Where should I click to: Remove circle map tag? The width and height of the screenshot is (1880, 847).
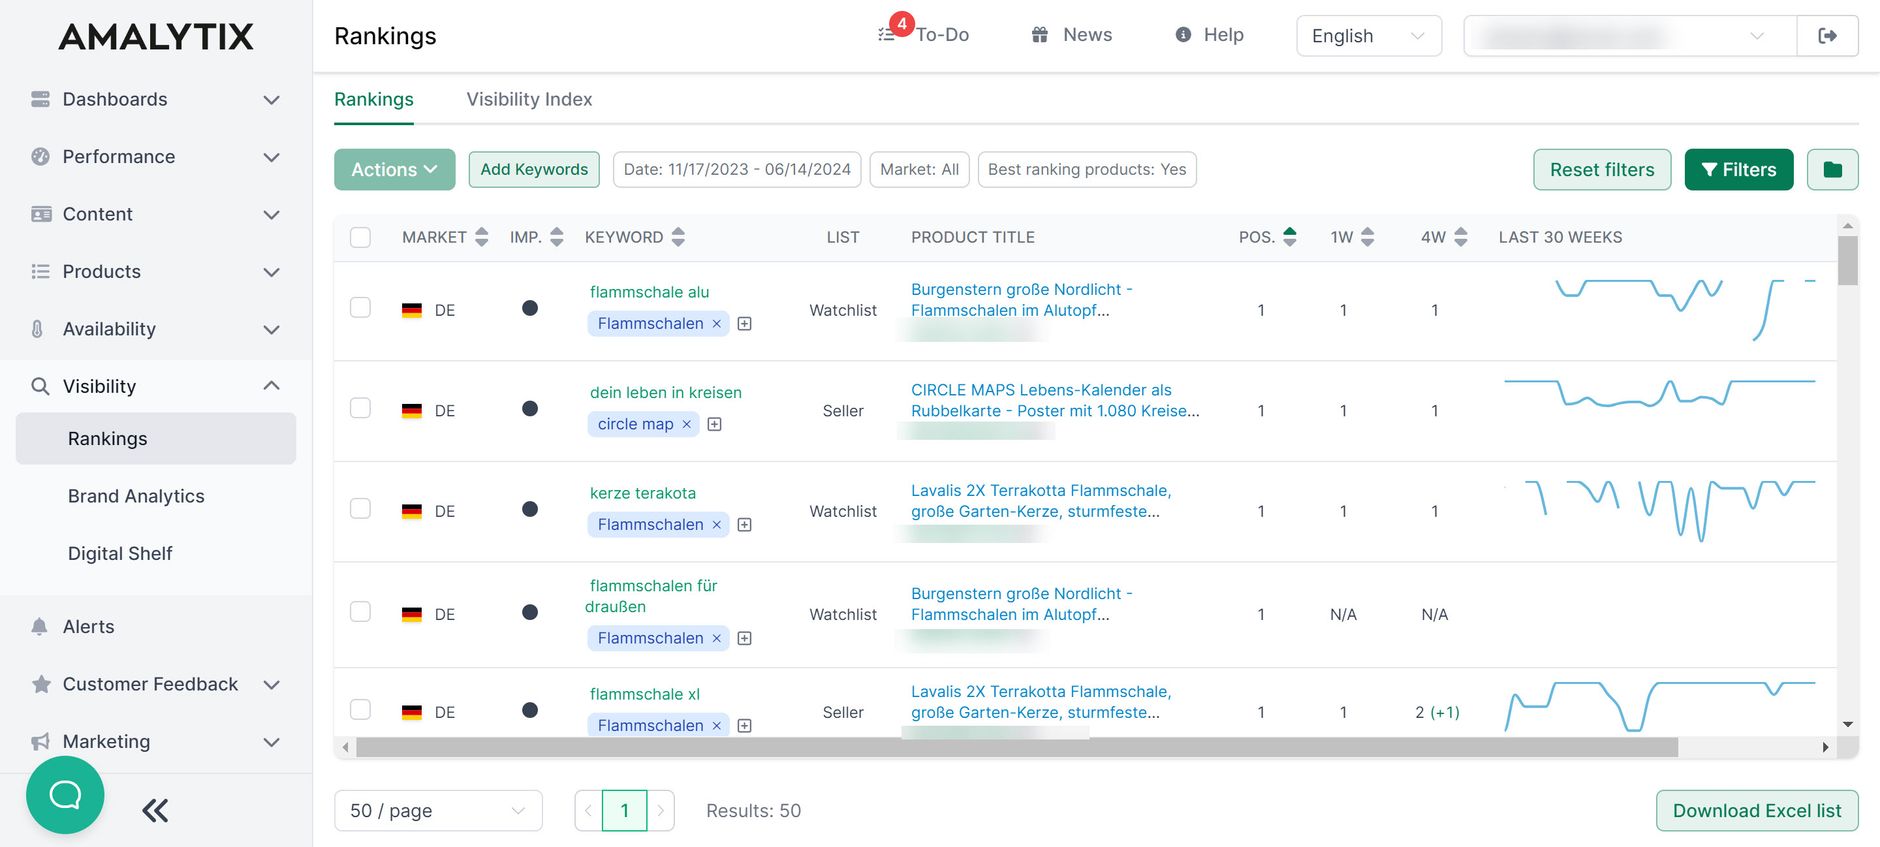tap(686, 424)
